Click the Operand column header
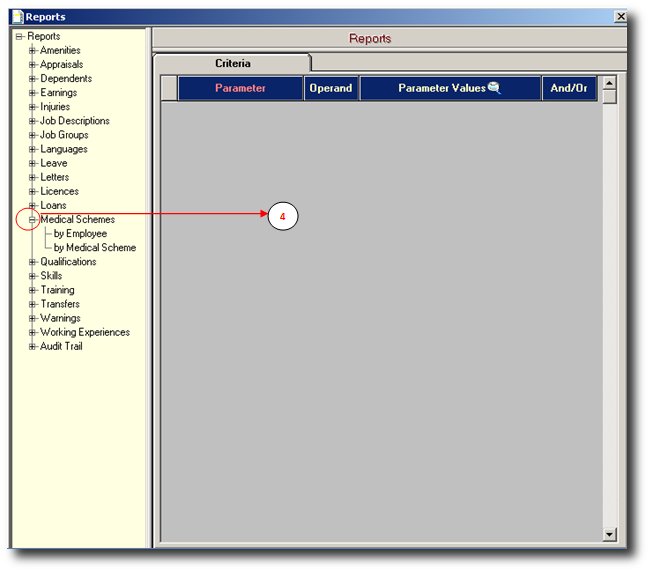 coord(330,89)
